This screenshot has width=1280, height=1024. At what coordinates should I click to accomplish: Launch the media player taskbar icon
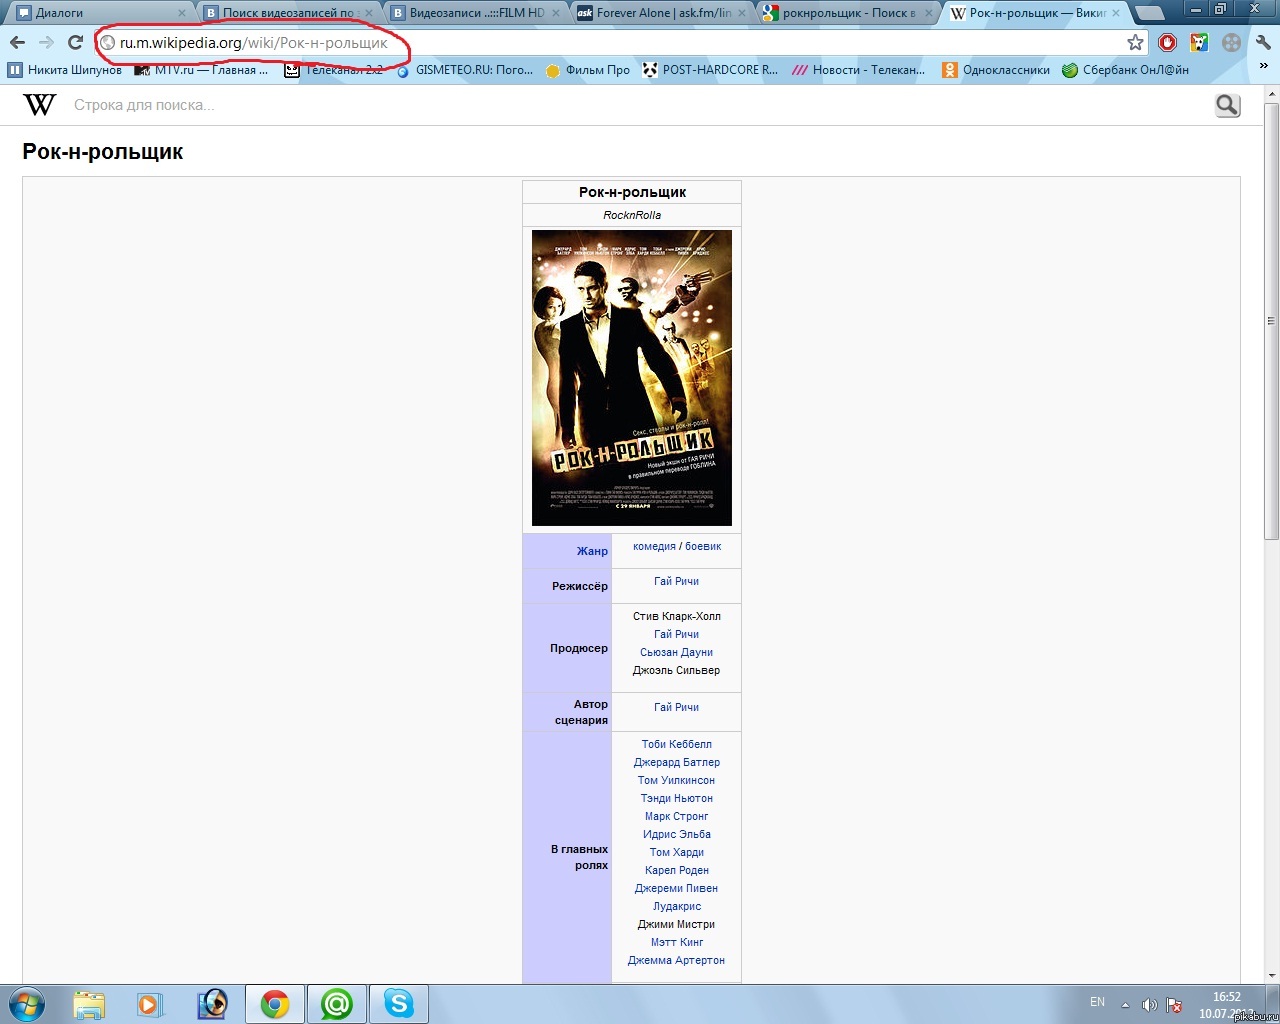(x=150, y=1004)
